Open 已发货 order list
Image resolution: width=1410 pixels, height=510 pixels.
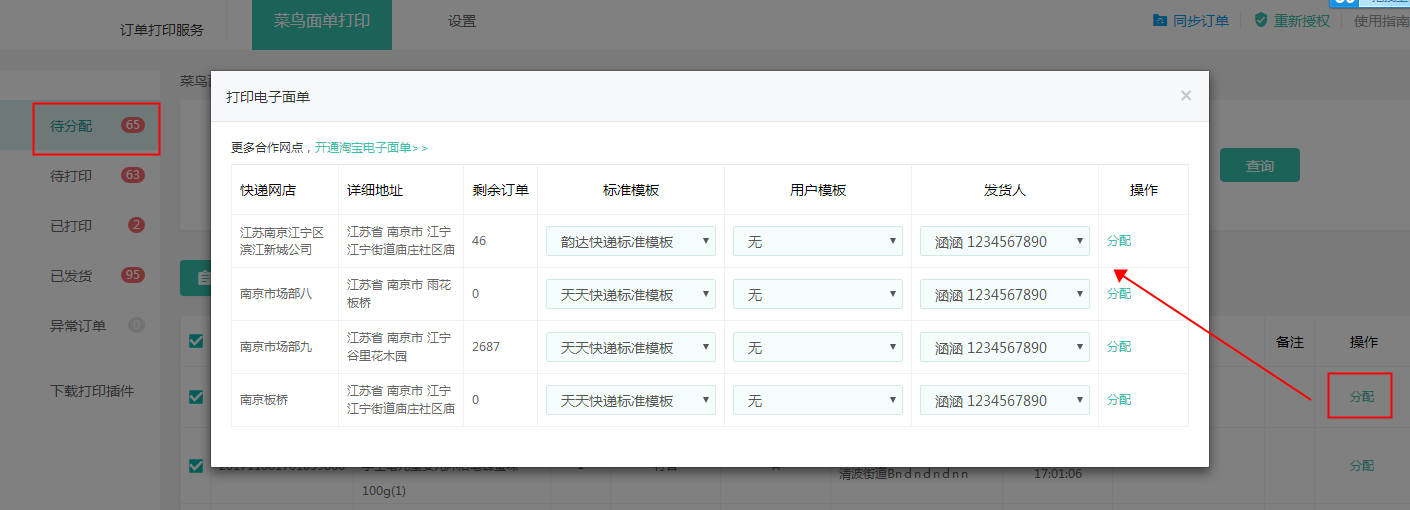(71, 276)
